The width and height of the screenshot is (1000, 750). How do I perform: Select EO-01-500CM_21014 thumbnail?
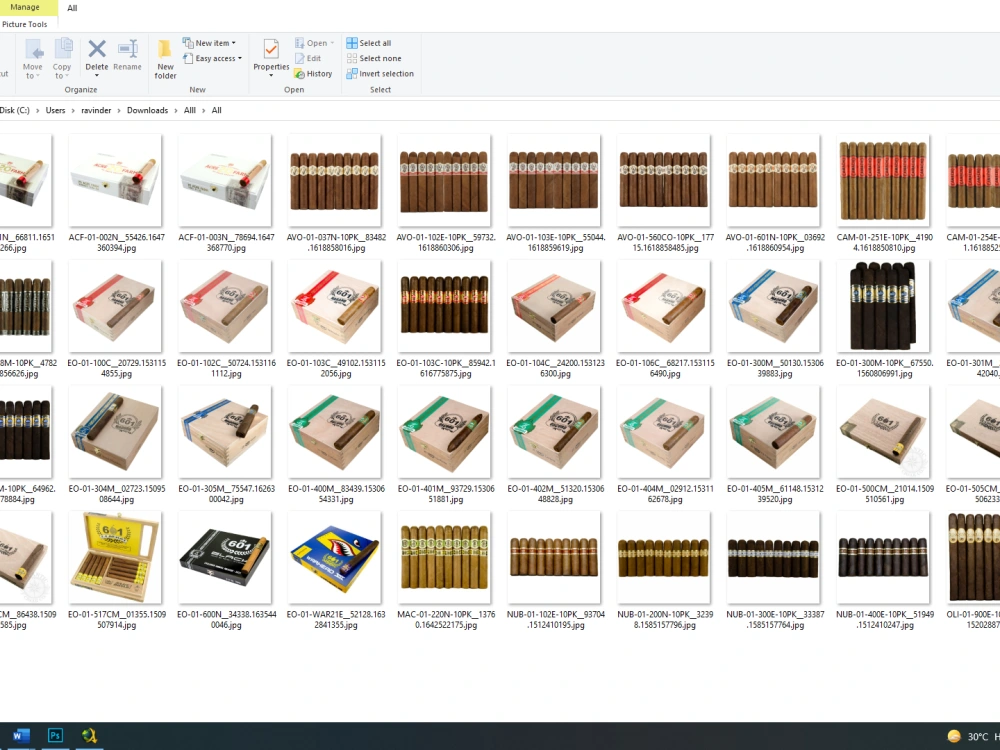[883, 431]
